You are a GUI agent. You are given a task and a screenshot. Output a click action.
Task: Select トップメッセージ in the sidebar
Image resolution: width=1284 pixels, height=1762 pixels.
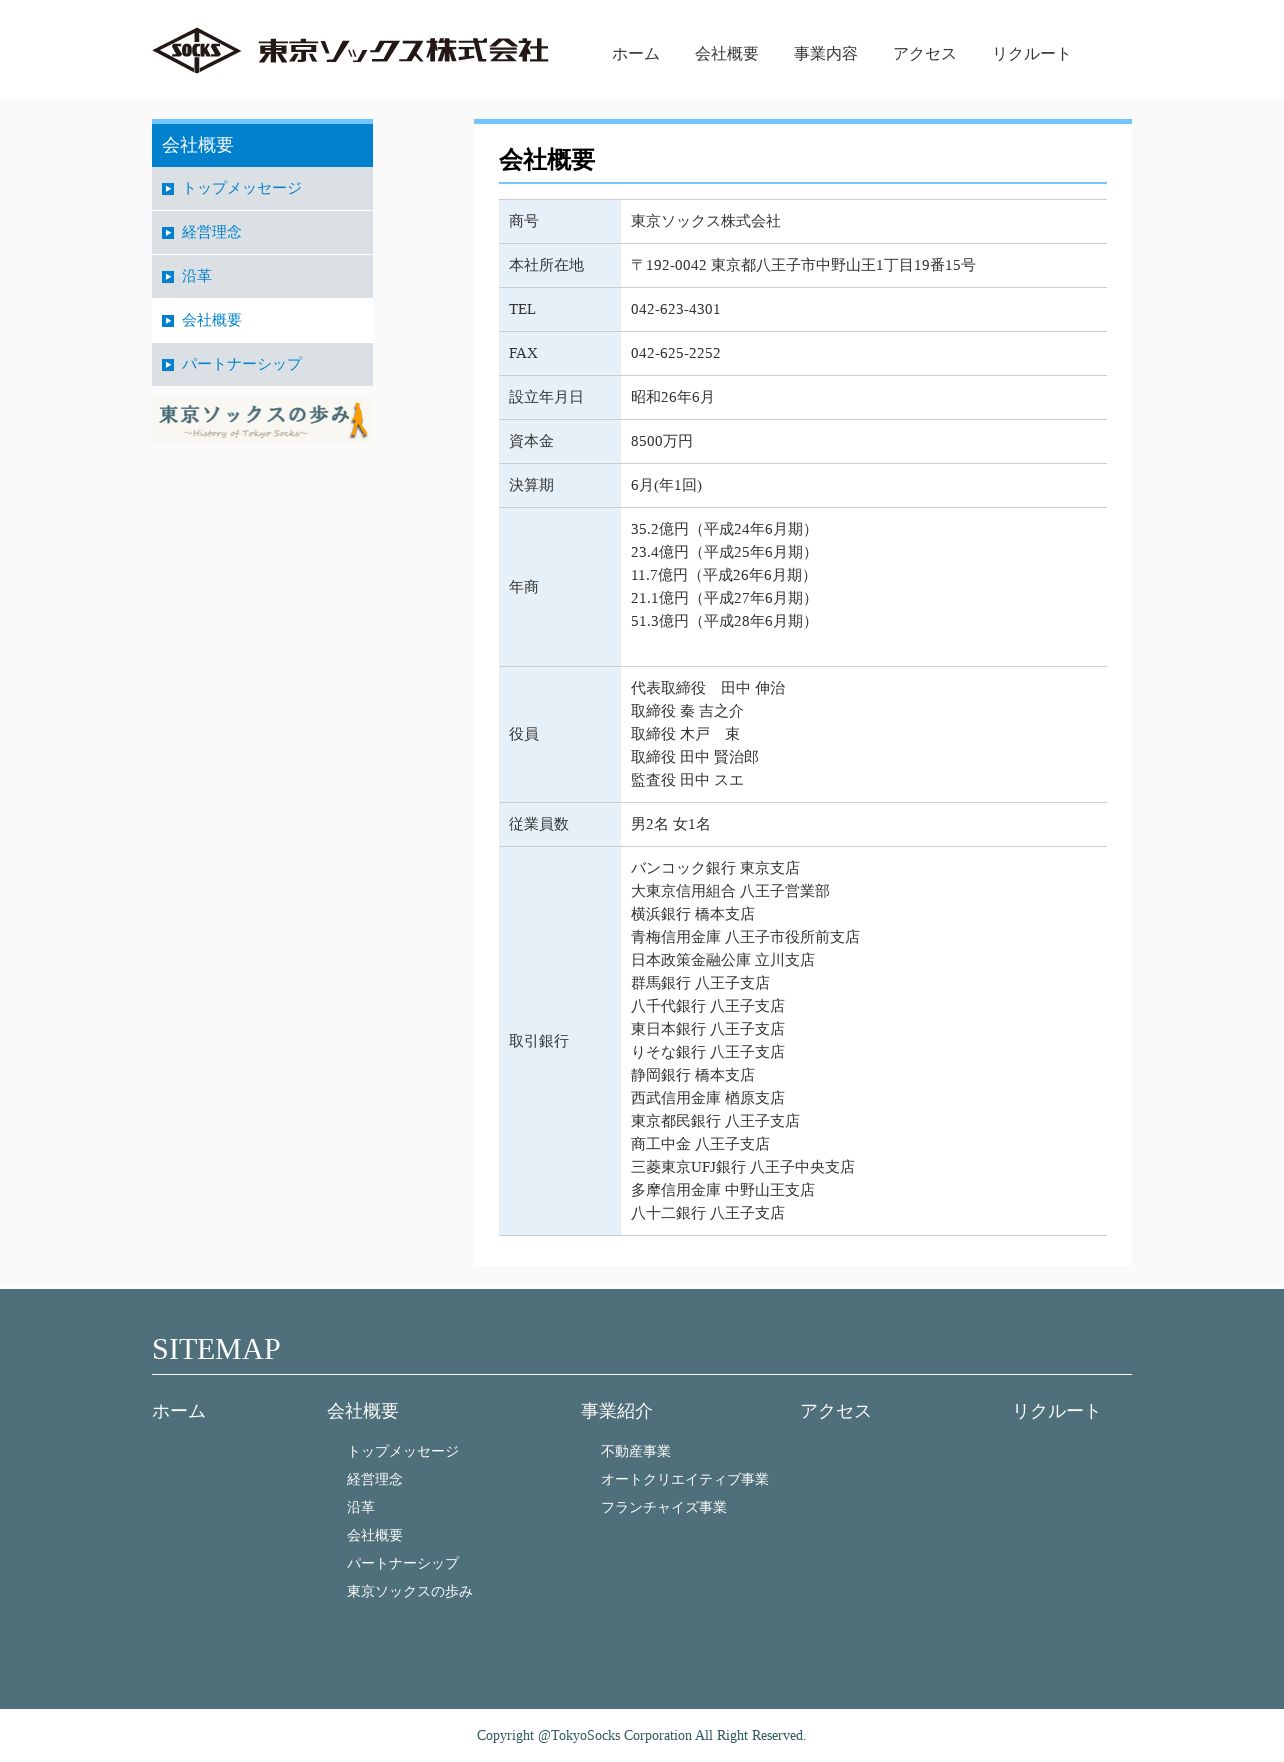tap(262, 189)
